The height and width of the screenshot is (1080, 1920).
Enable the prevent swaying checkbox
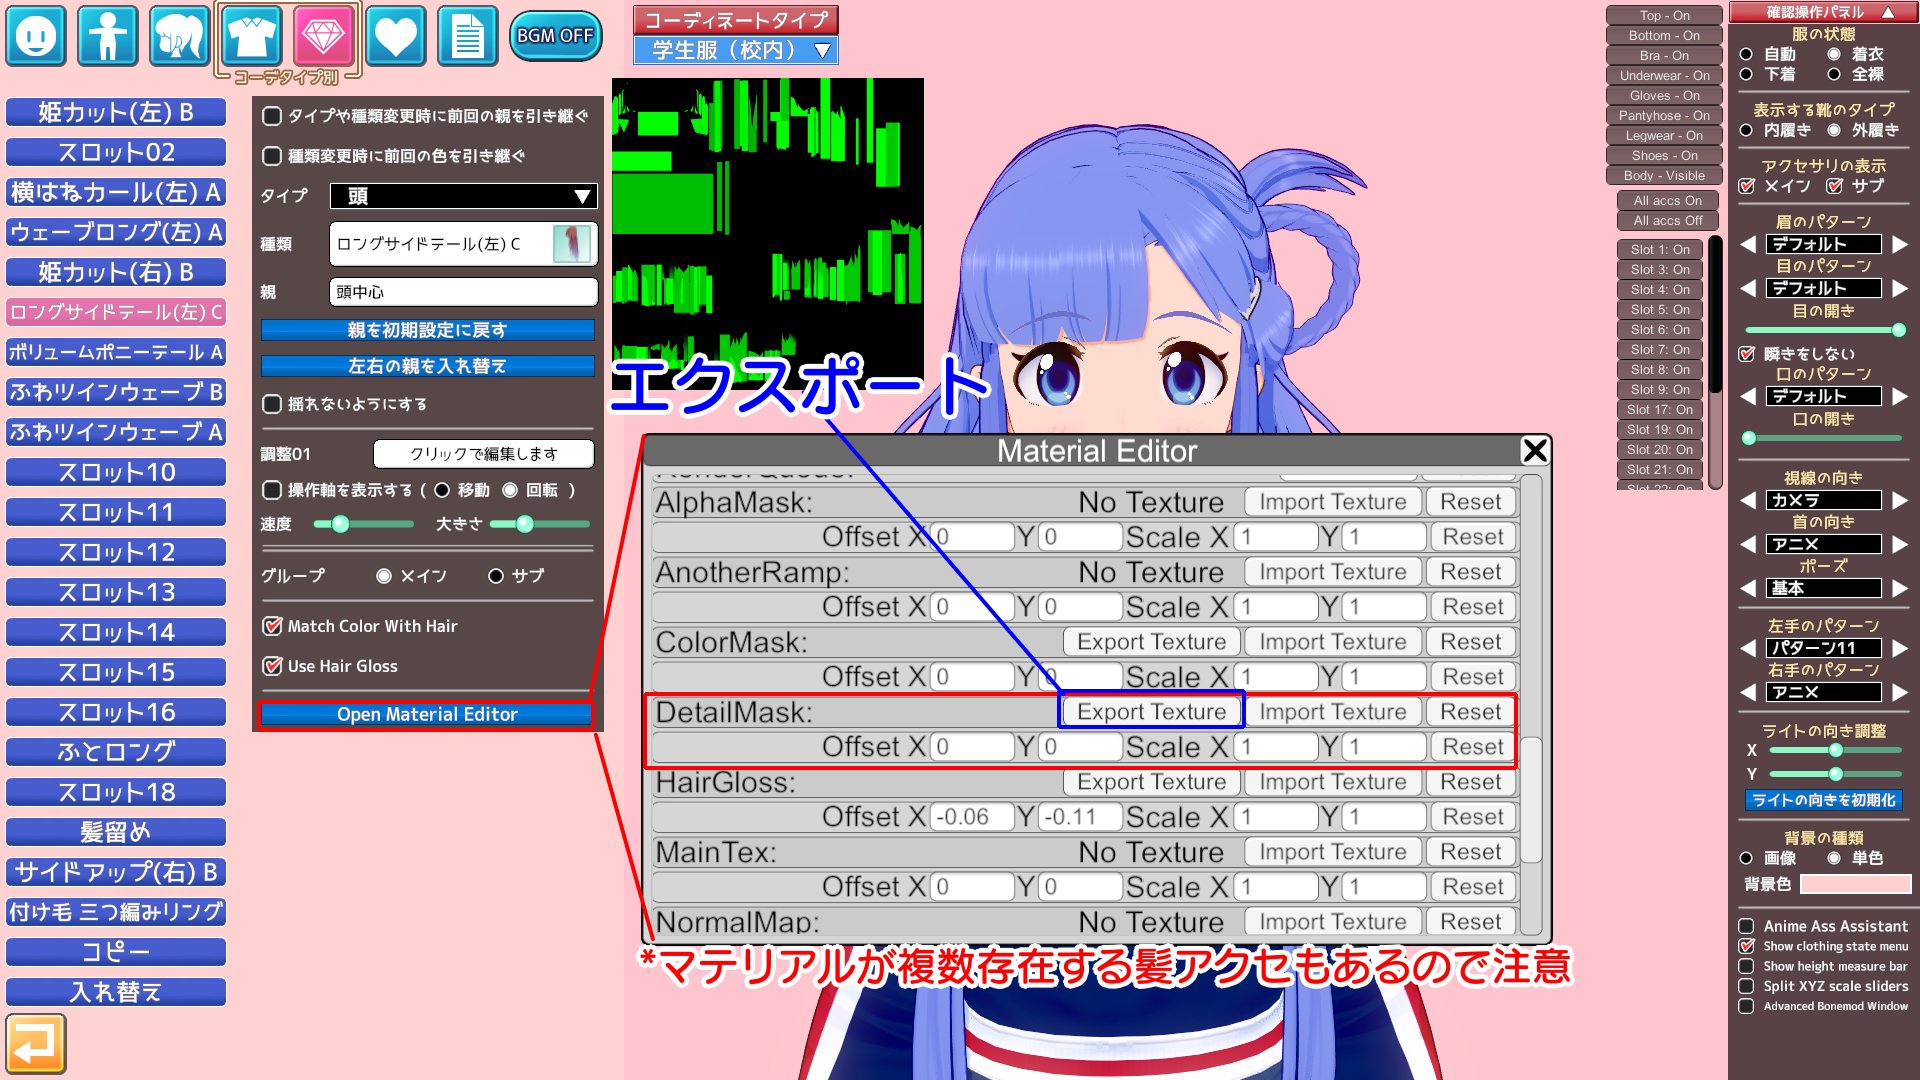[x=271, y=404]
